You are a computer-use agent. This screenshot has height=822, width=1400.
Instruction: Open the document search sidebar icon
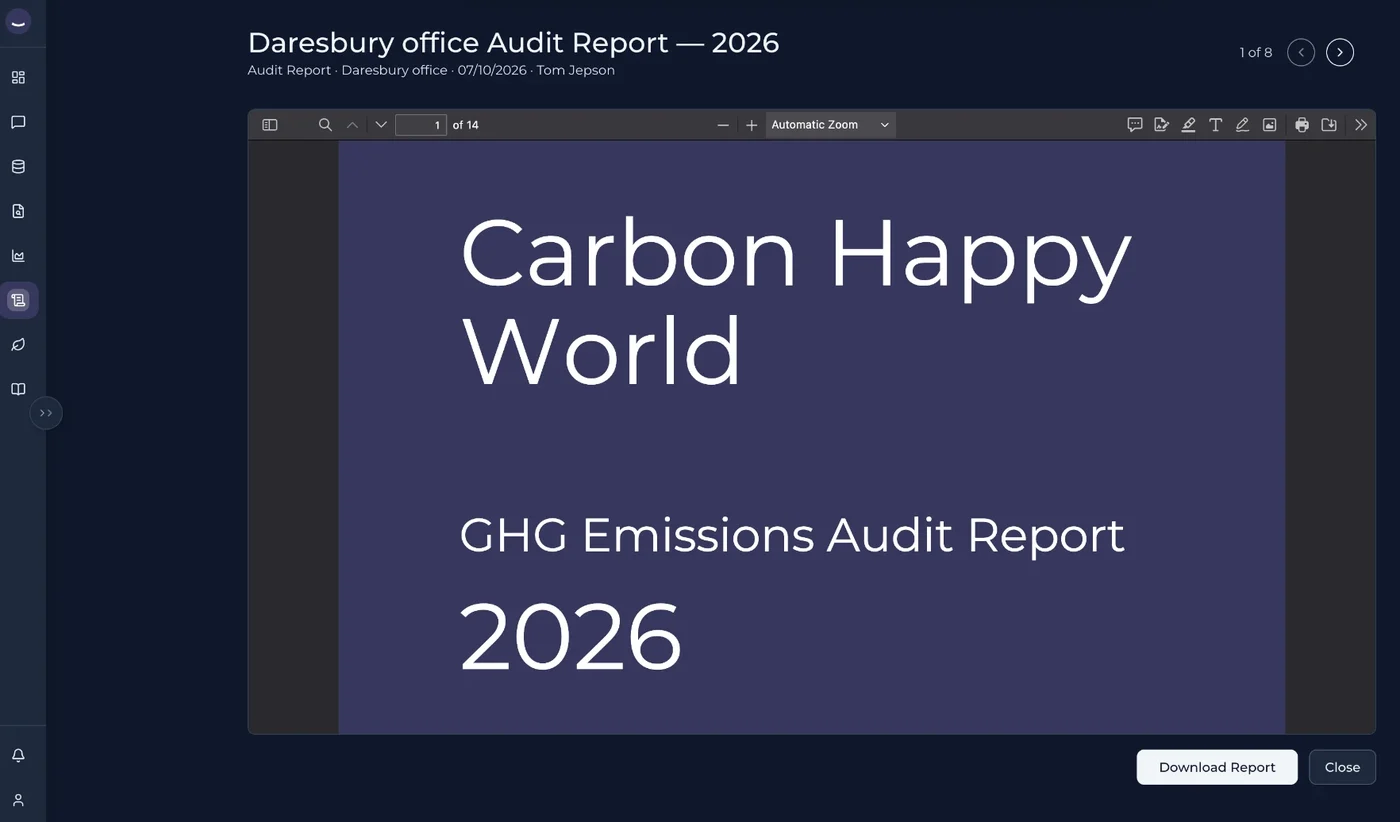(x=18, y=211)
